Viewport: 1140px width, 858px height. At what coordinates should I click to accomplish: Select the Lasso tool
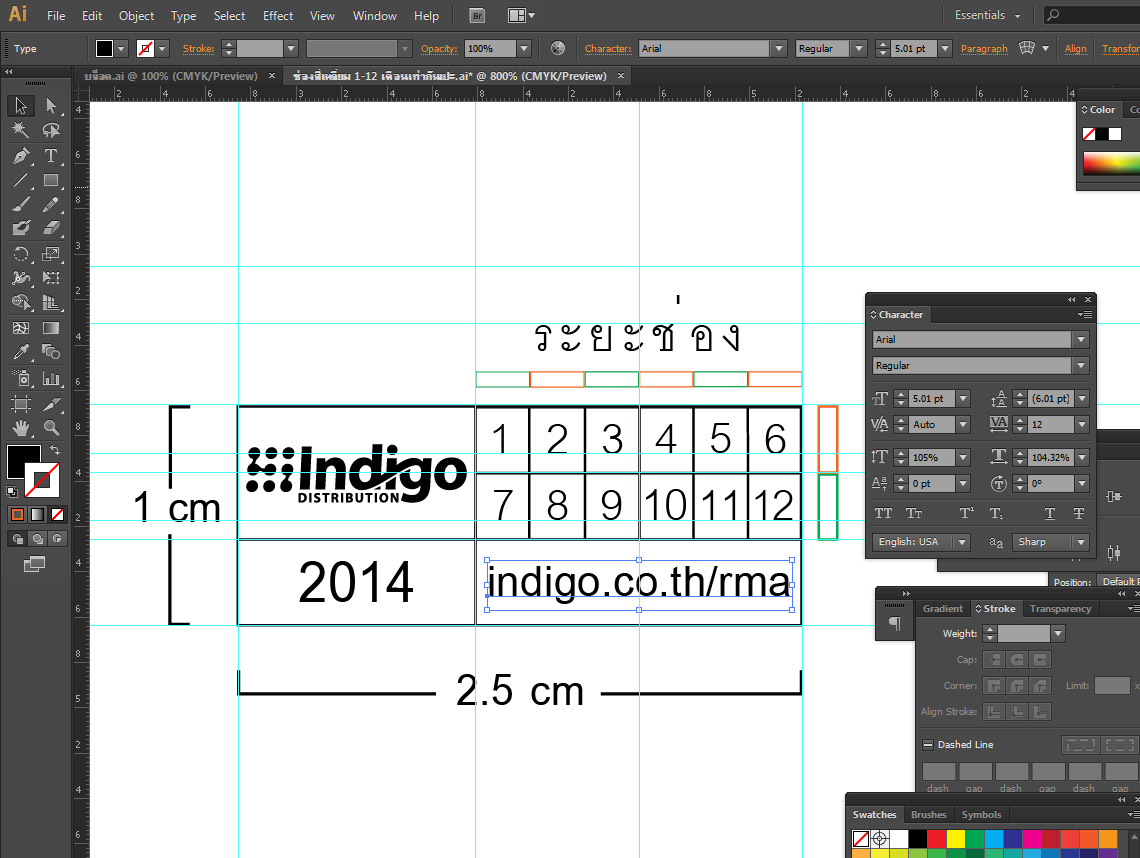51,131
